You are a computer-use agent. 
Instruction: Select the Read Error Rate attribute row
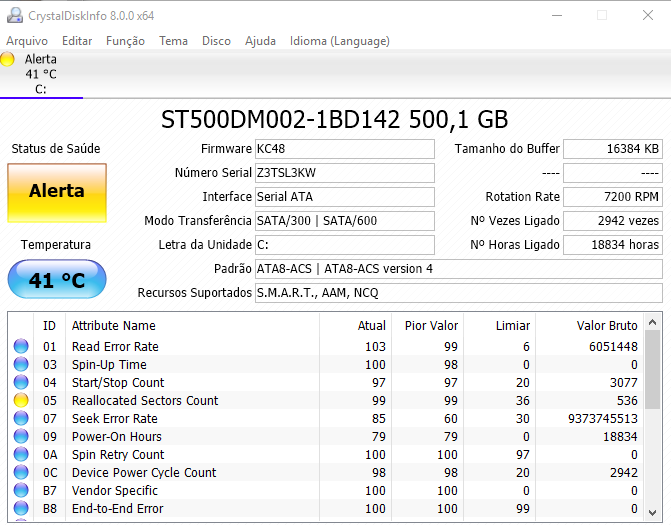click(326, 346)
